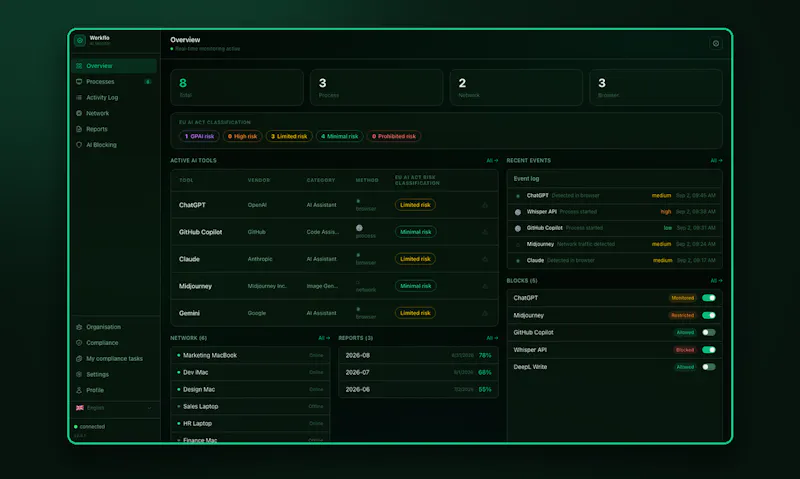Click the status icon of ChatGPT event
Image resolution: width=800 pixels, height=479 pixels.
518,196
